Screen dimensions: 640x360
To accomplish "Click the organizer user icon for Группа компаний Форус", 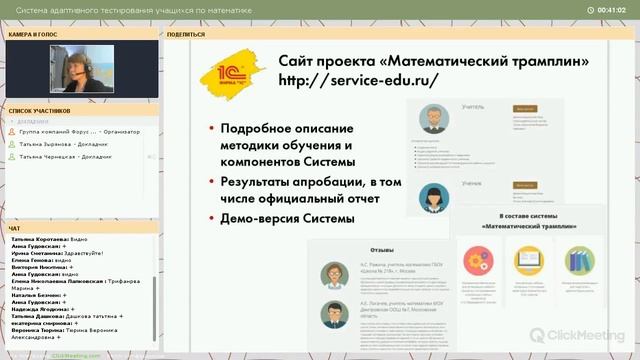I will (x=12, y=132).
